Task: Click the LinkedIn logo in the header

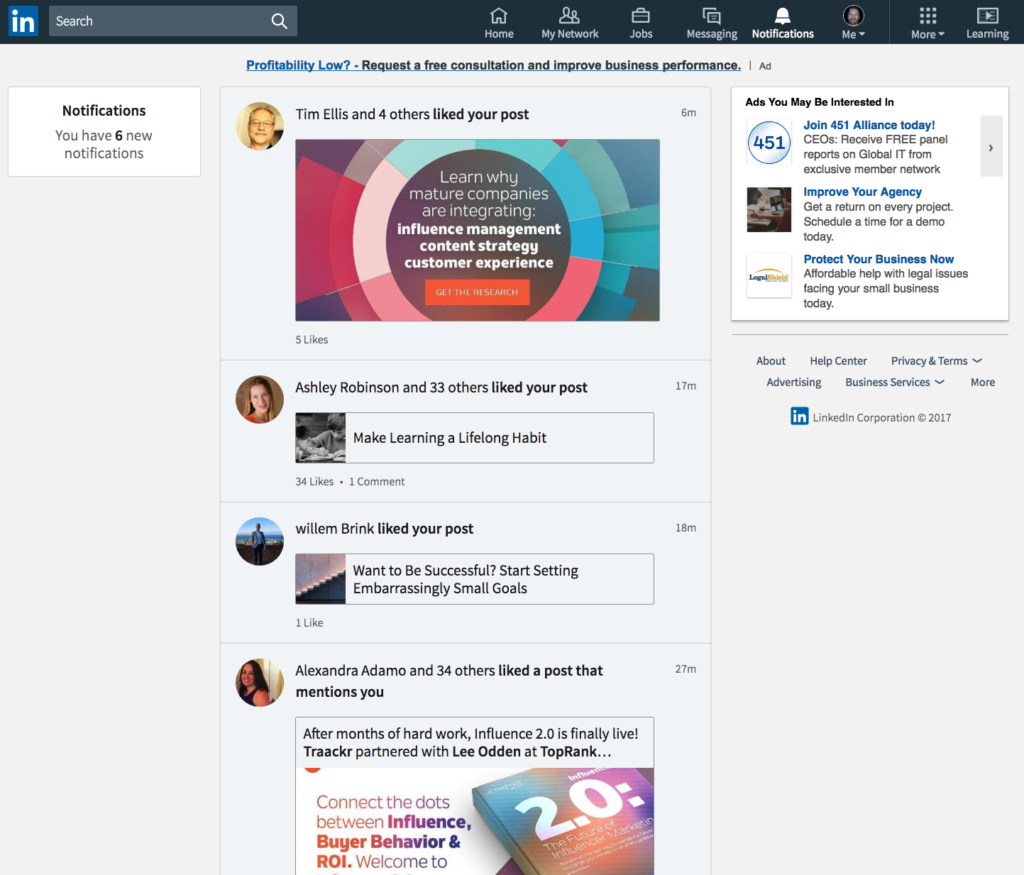Action: pyautogui.click(x=23, y=21)
